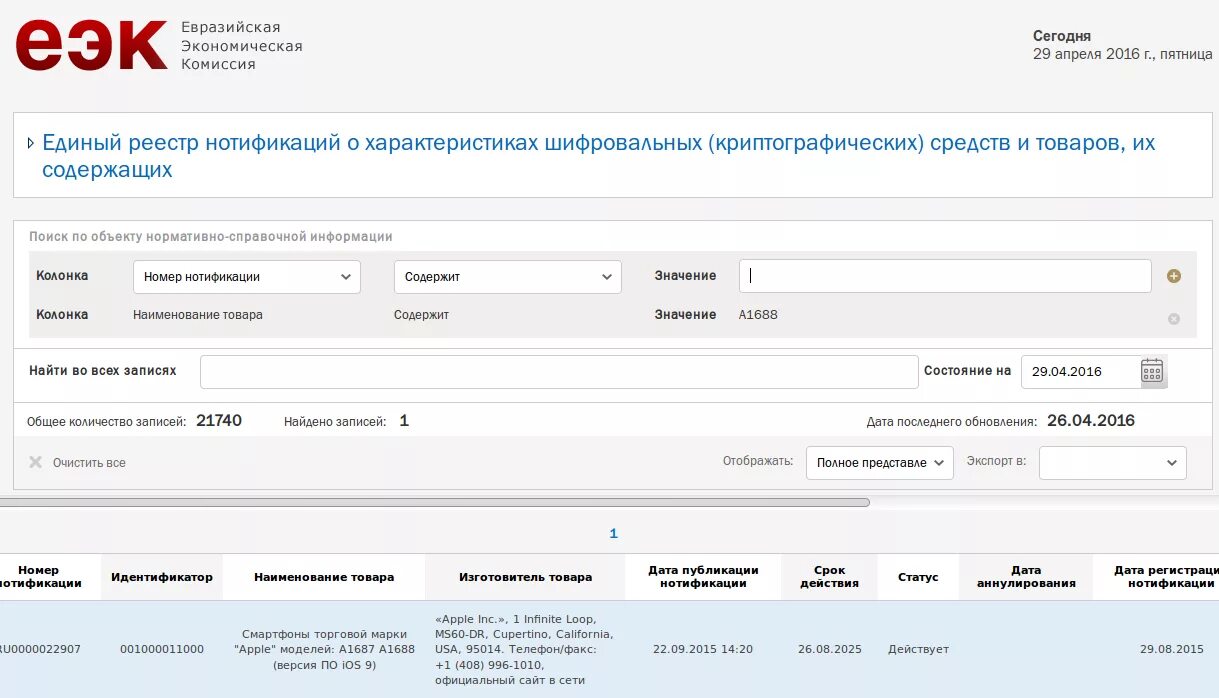Click the horizontal scrollbar thumb
1219x698 pixels.
click(435, 502)
